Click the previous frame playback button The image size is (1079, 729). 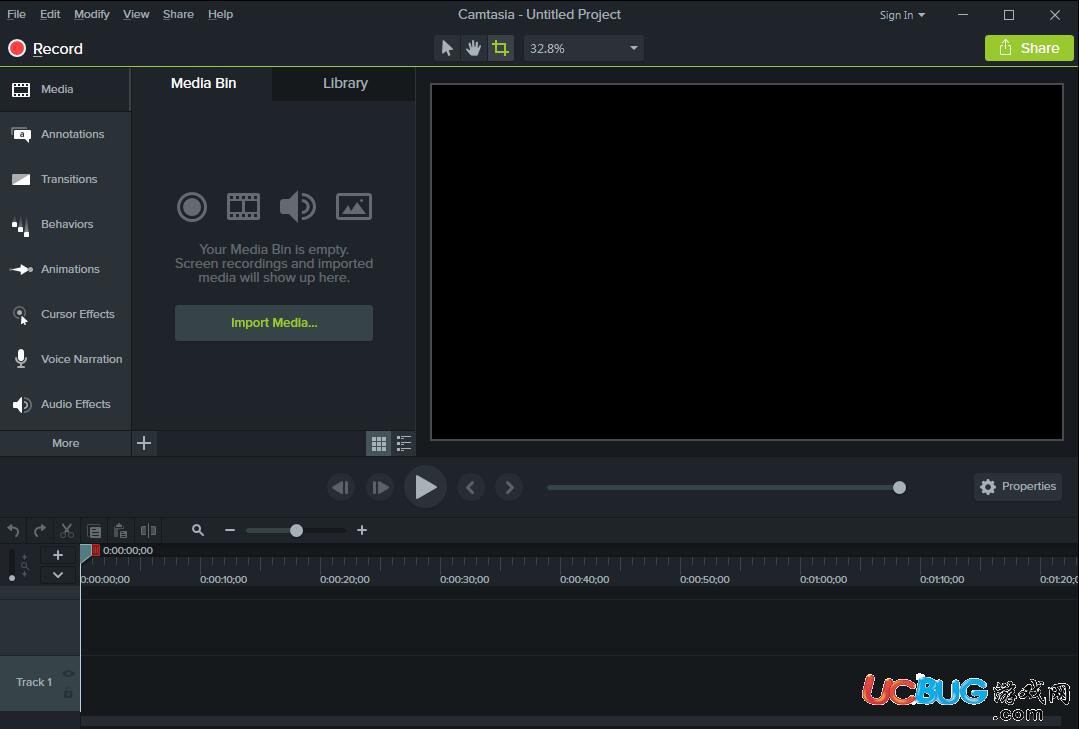point(341,487)
